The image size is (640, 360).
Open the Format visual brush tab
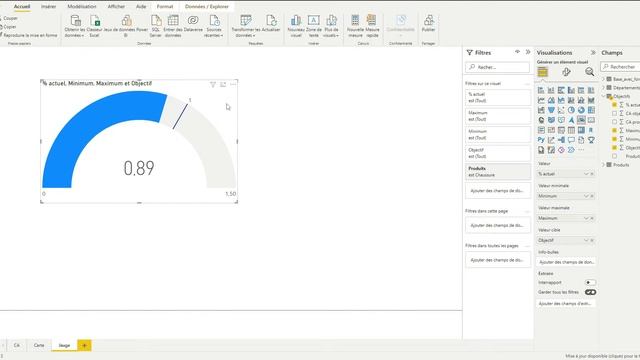[x=566, y=72]
